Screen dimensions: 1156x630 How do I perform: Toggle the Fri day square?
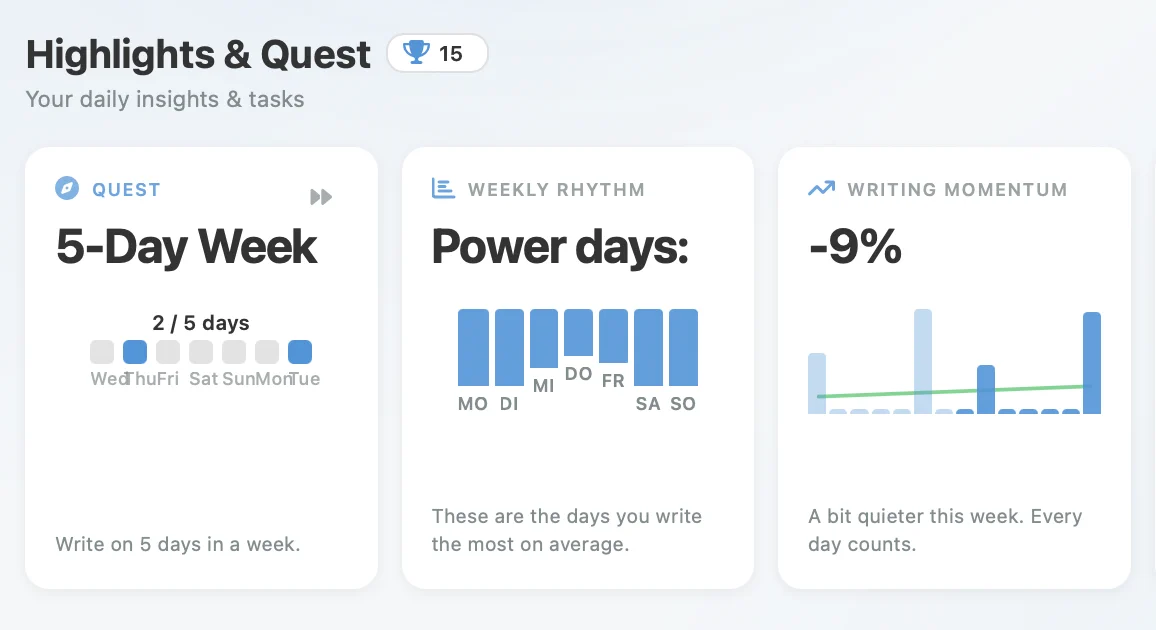pyautogui.click(x=167, y=351)
